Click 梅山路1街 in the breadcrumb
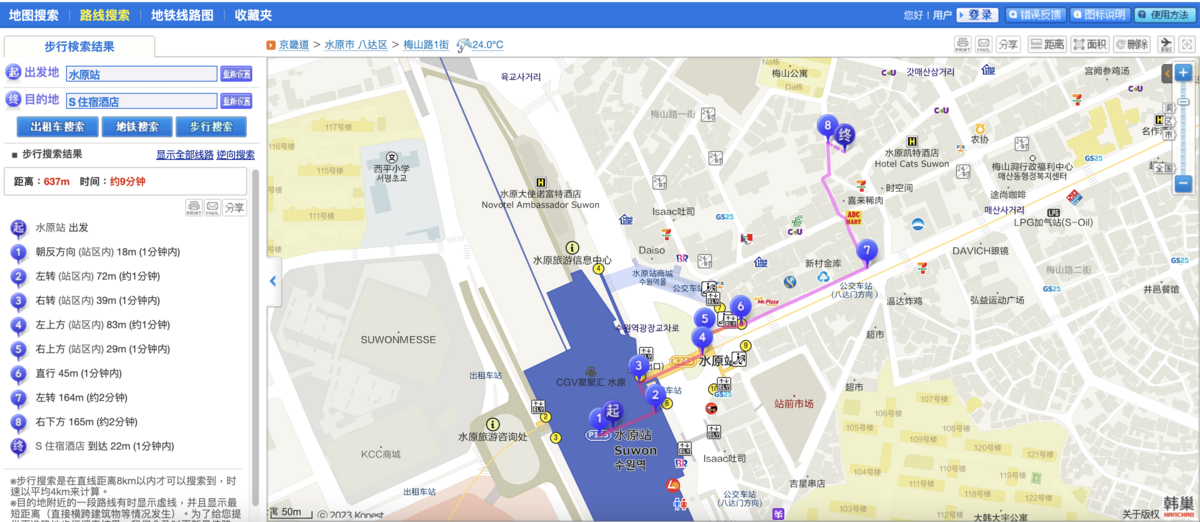The image size is (1200, 522). point(425,45)
